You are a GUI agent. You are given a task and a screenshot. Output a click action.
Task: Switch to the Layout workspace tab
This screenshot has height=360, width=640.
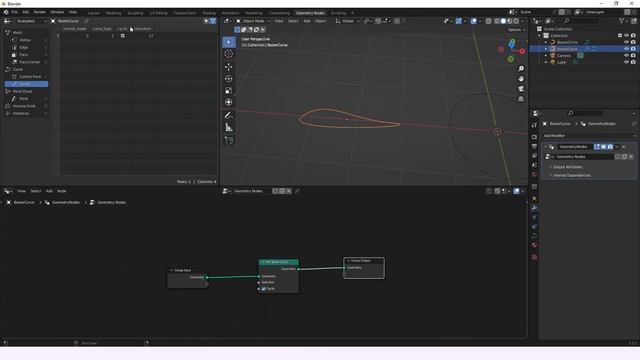point(93,13)
